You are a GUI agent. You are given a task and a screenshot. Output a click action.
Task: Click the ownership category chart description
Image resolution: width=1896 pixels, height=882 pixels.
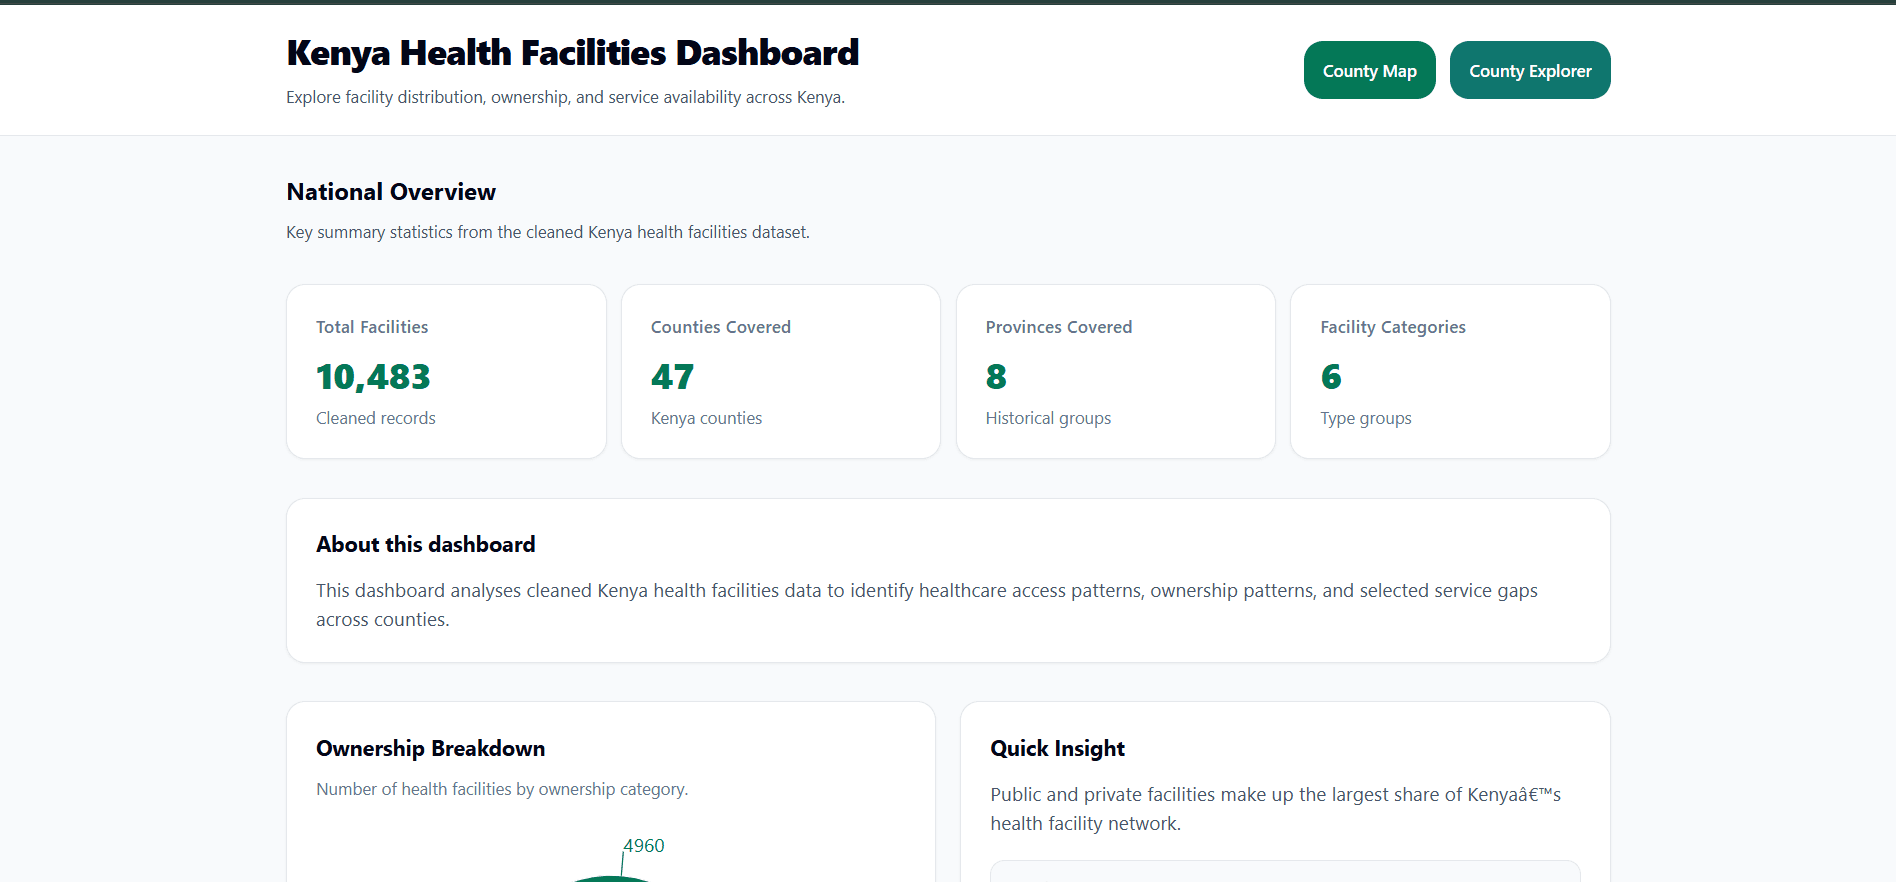pos(502,789)
